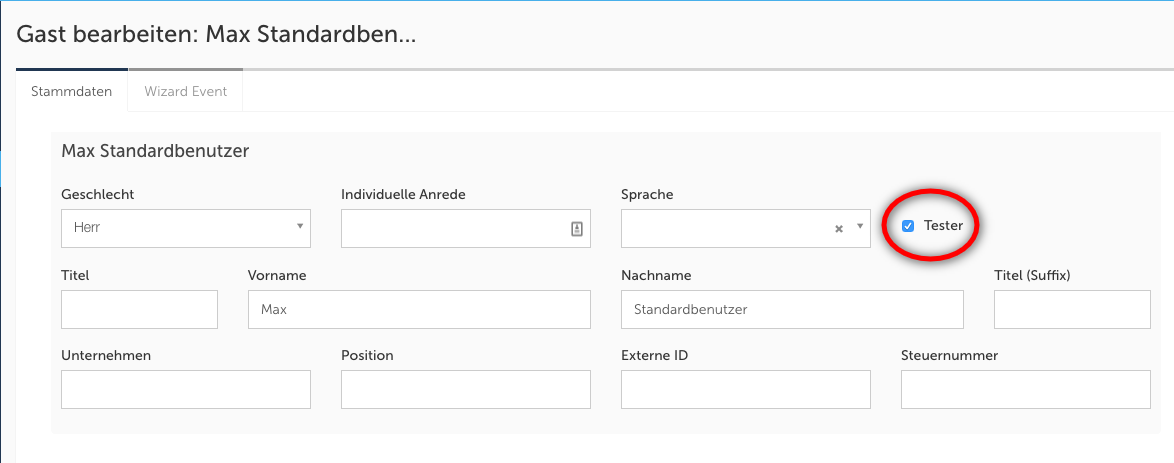This screenshot has width=1174, height=463.
Task: Focus the Position input field
Action: pos(465,390)
